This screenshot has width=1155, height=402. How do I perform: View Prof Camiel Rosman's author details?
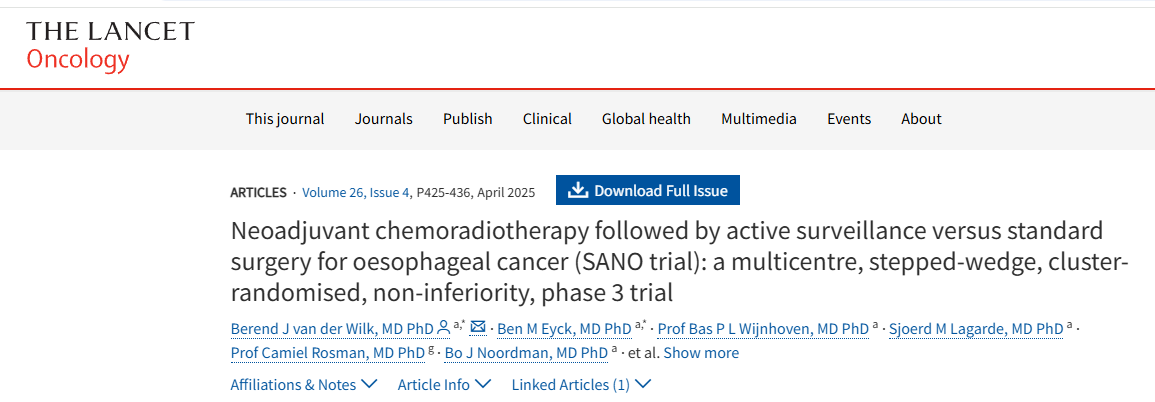(x=328, y=352)
